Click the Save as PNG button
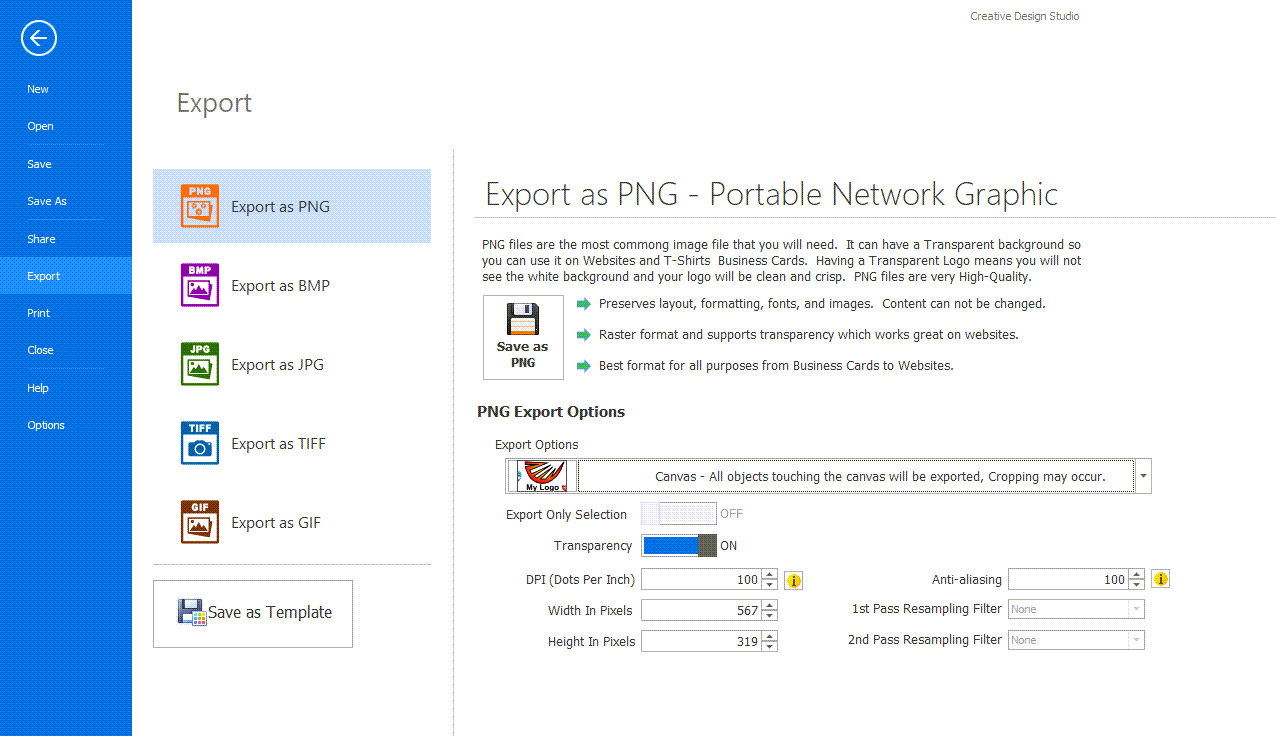 click(x=523, y=338)
